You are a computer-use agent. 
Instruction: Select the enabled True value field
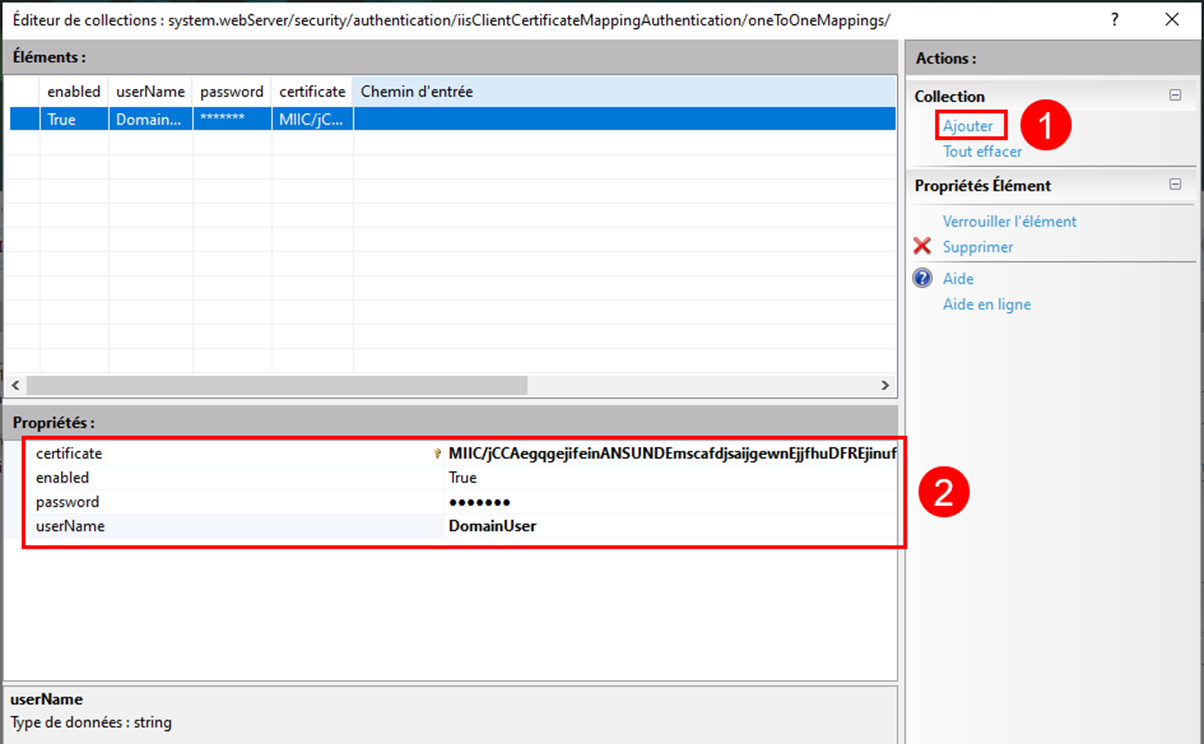[470, 477]
